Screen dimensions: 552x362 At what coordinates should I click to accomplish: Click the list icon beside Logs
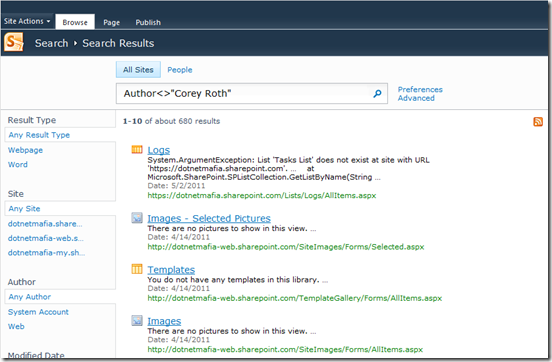(137, 150)
